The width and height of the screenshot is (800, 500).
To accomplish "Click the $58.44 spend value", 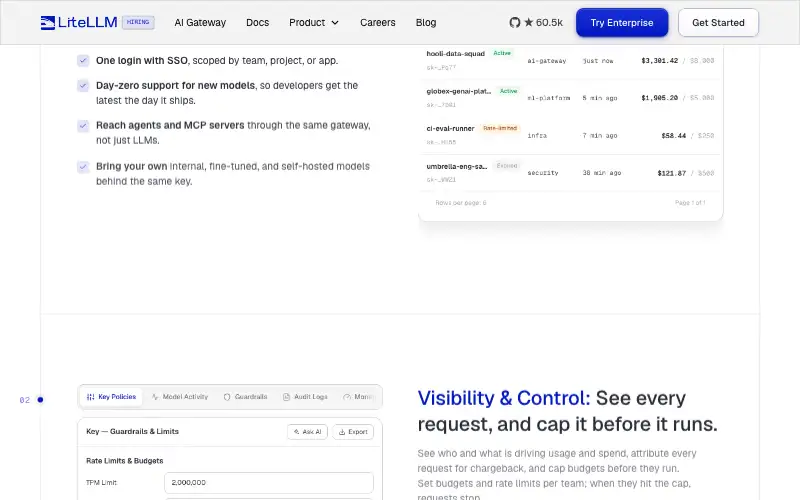I will pyautogui.click(x=673, y=136).
